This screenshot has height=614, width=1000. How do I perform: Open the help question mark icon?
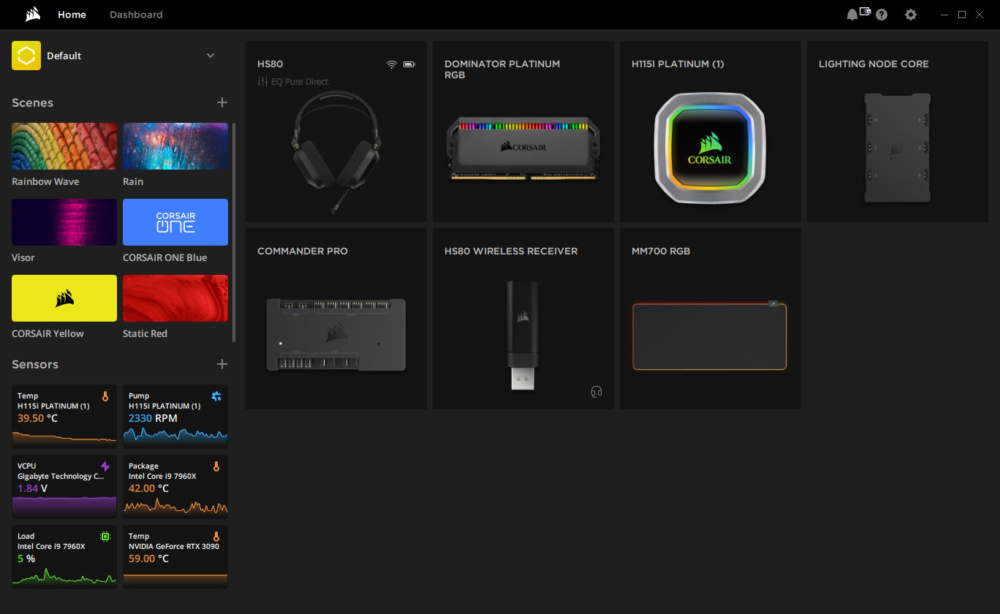[x=881, y=15]
